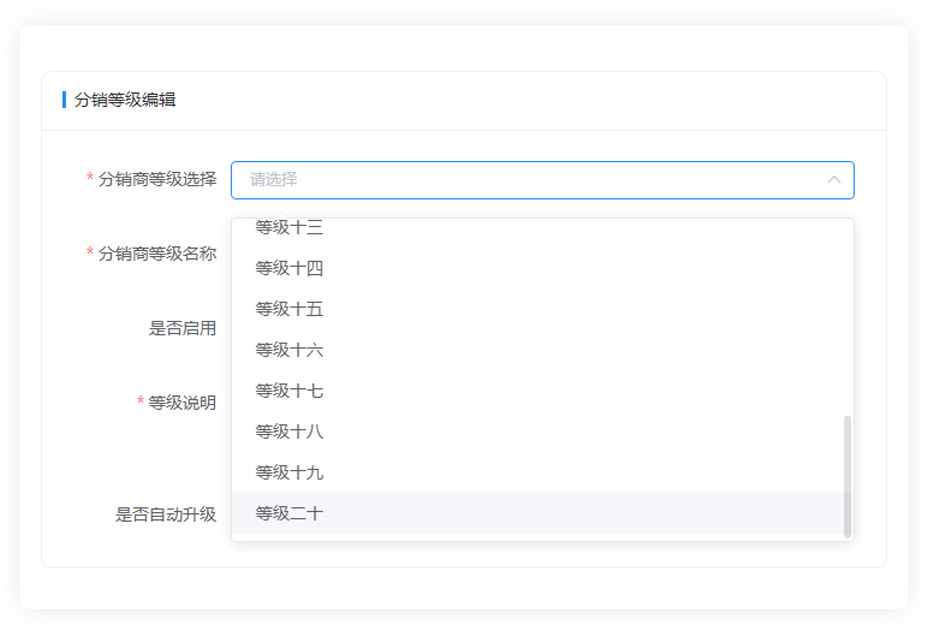
Task: Click the 分销商等级选择 field label
Action: pyautogui.click(x=157, y=179)
